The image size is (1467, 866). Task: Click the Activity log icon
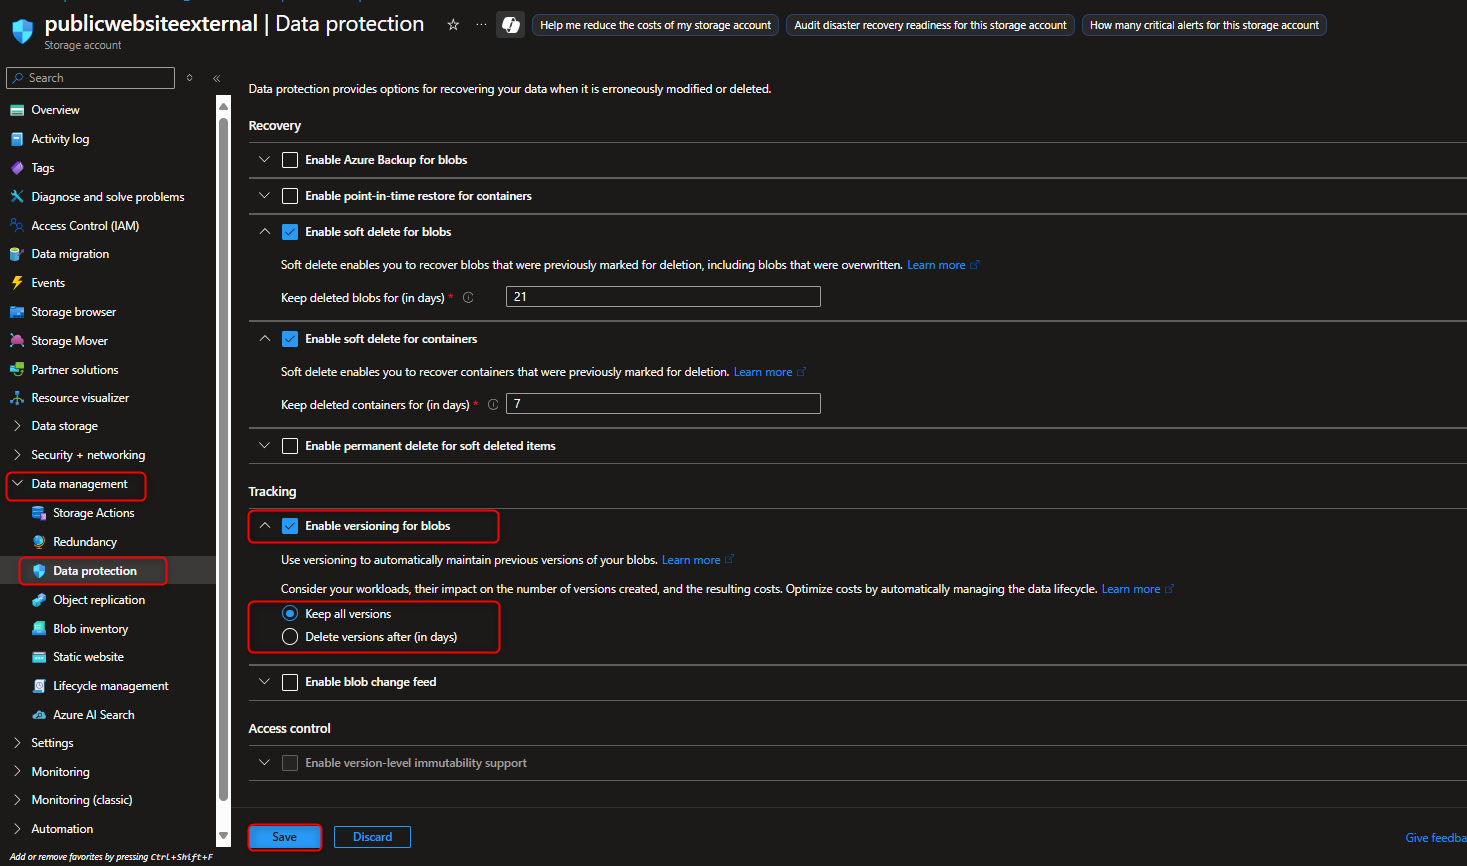point(17,139)
